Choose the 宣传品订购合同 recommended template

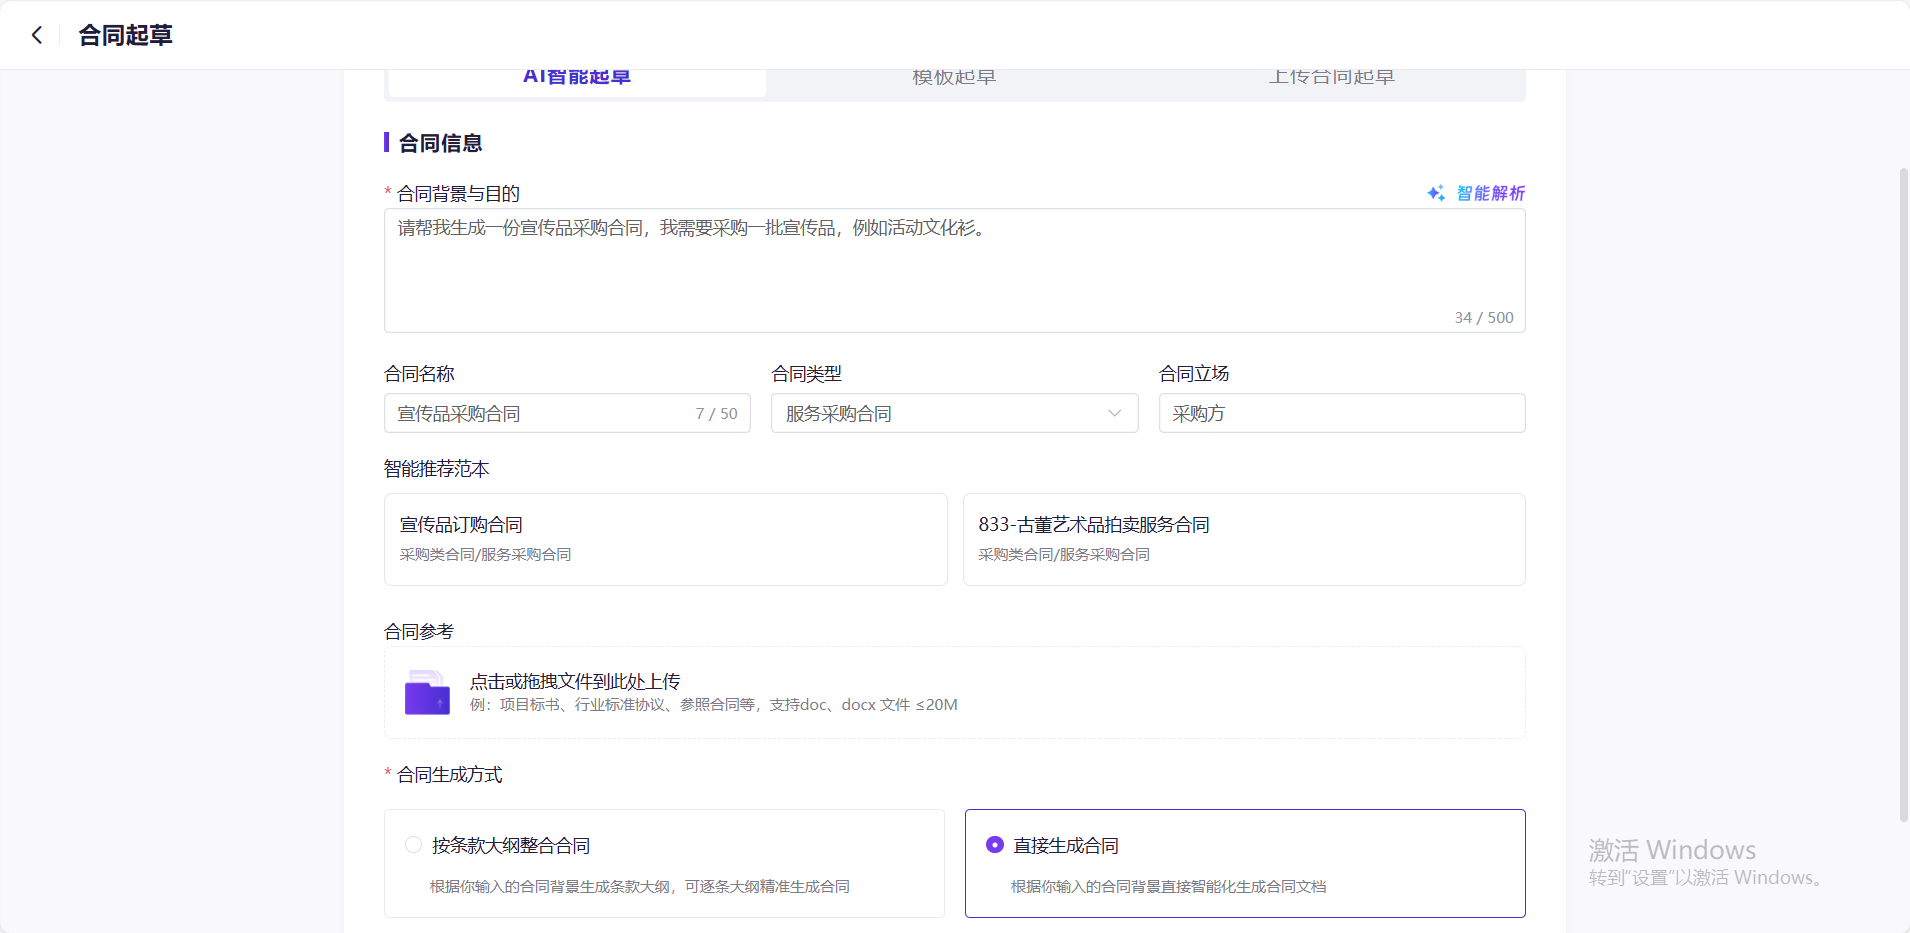click(x=665, y=539)
